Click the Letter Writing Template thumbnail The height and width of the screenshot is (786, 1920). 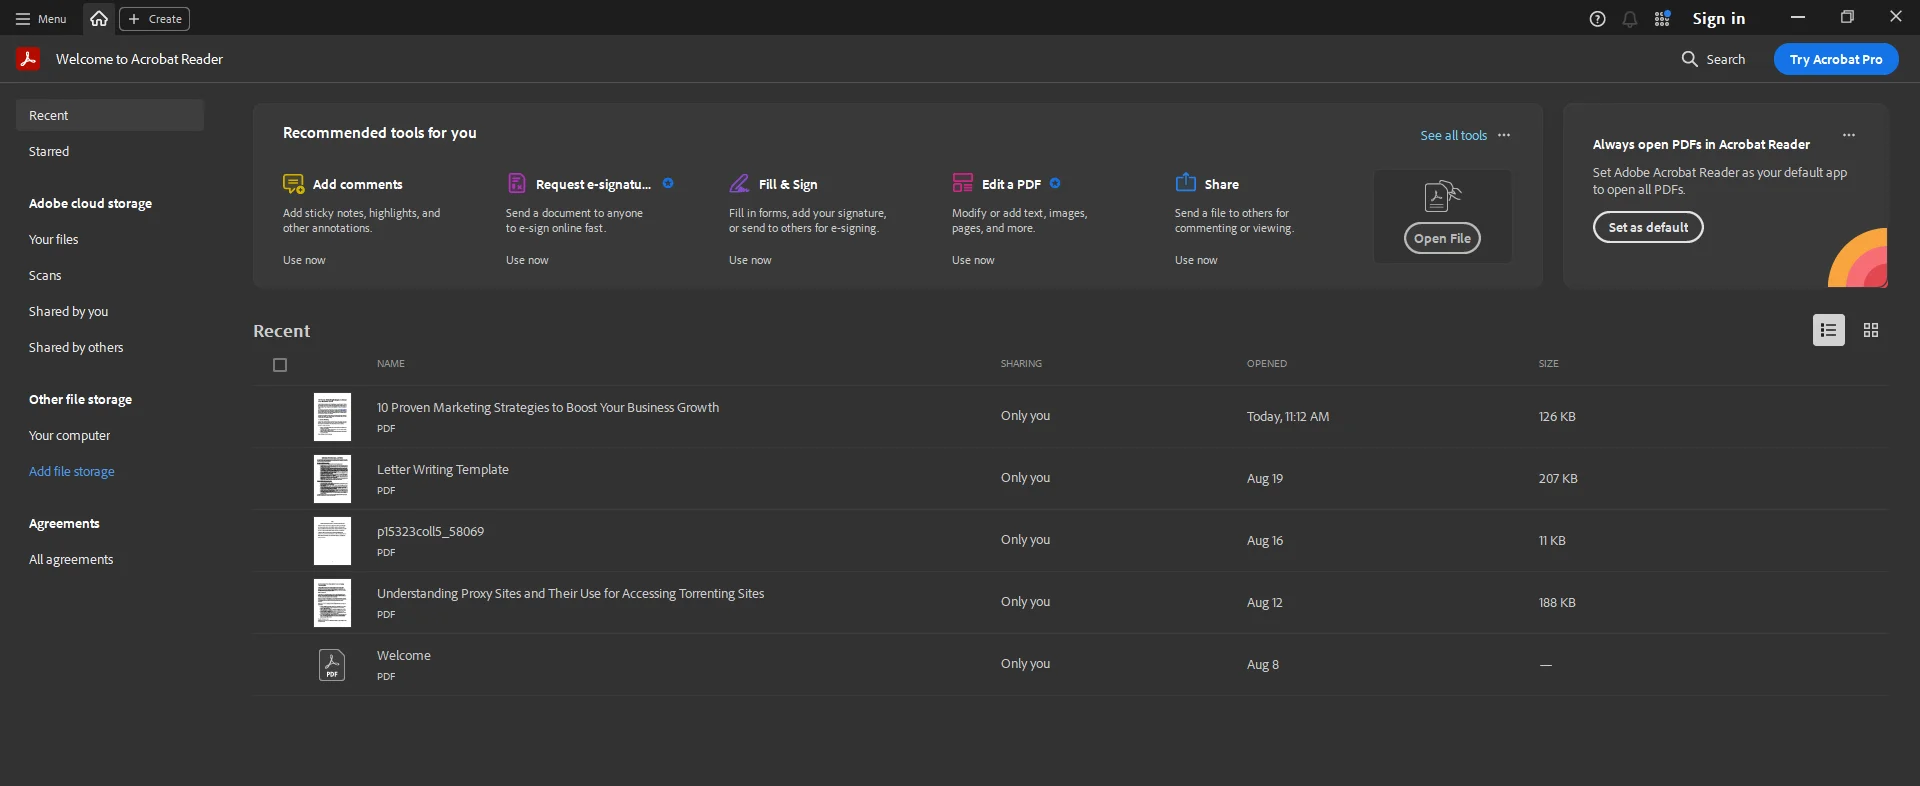click(332, 479)
